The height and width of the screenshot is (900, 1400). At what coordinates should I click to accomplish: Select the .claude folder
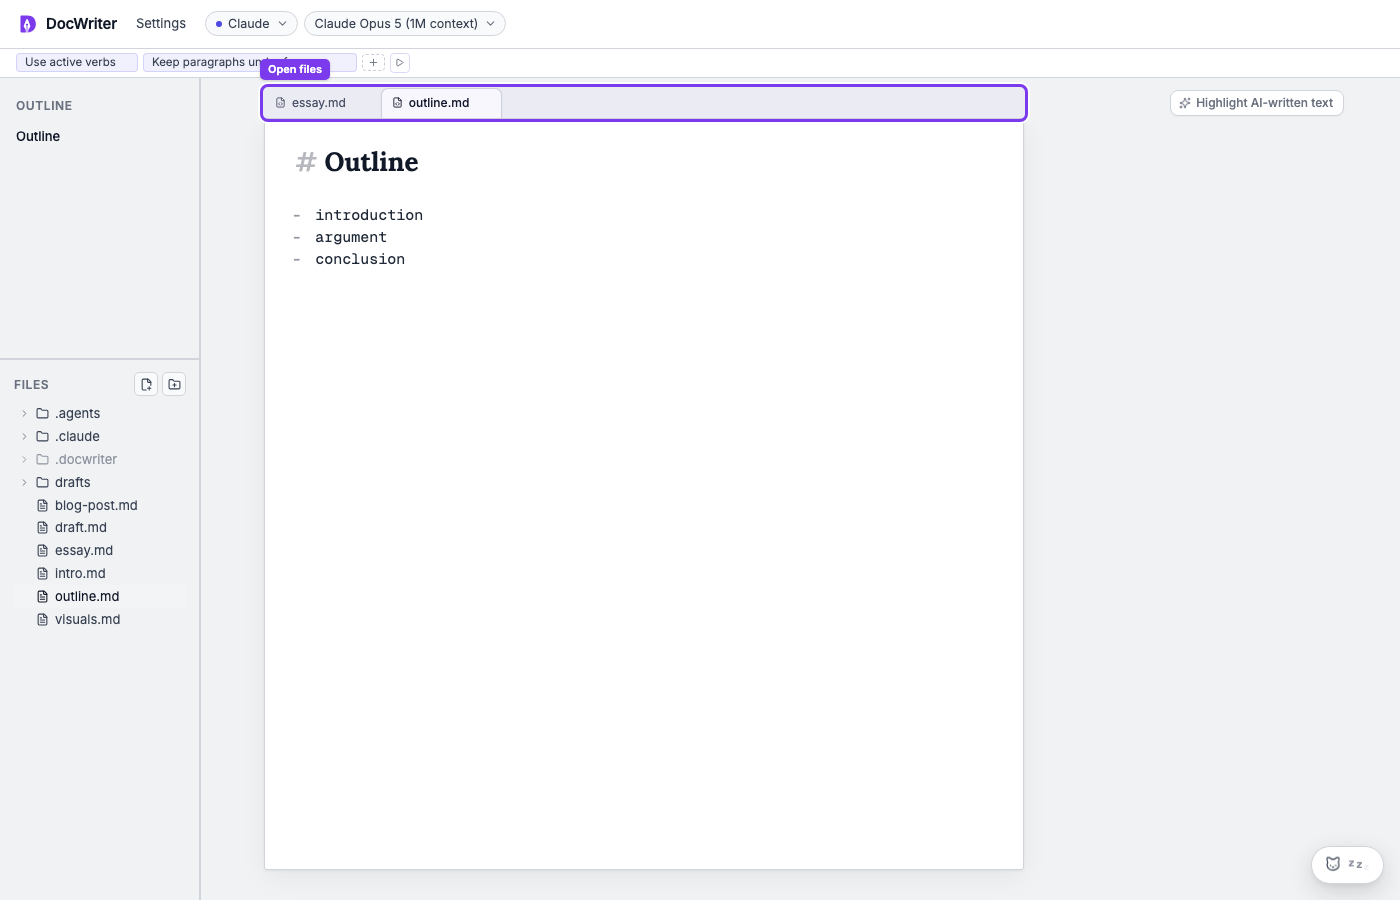tap(100, 436)
